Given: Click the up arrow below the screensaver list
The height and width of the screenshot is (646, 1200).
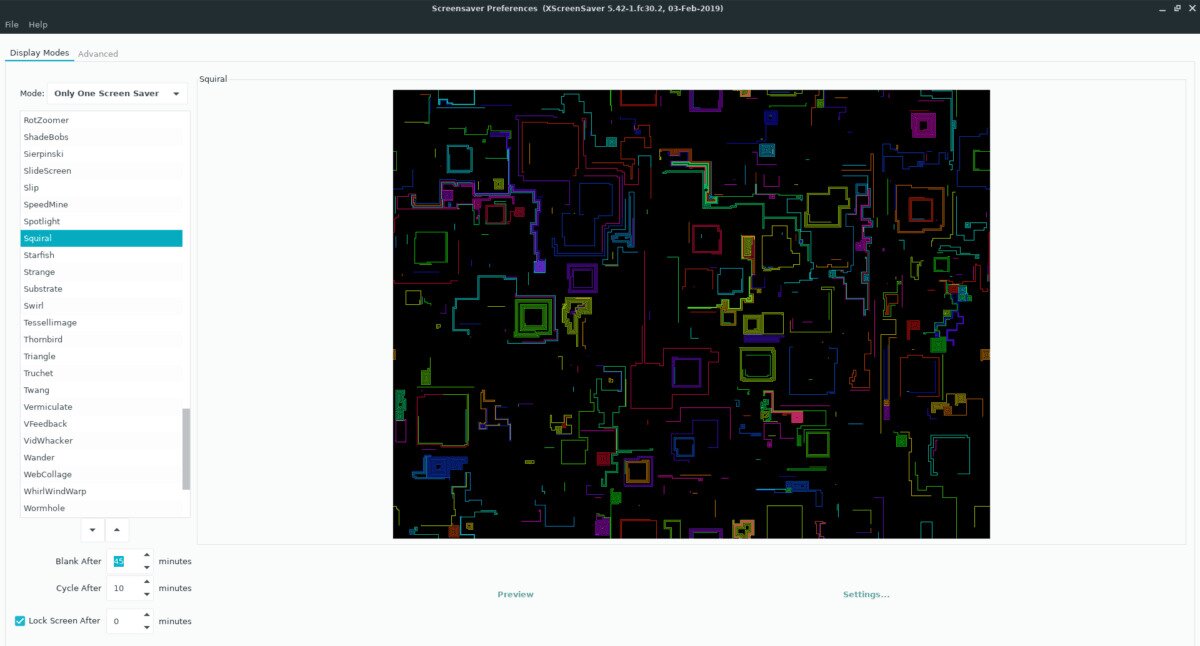Looking at the screenshot, I should 117,530.
